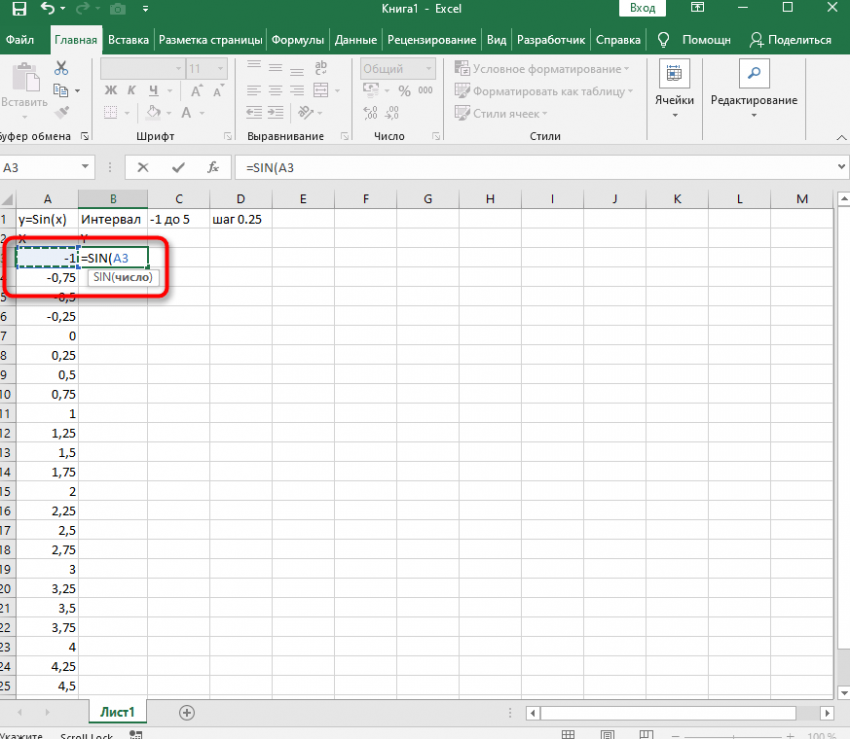Screen dimensions: 850x739
Task: Click the Вход sign-in button
Action: [643, 9]
